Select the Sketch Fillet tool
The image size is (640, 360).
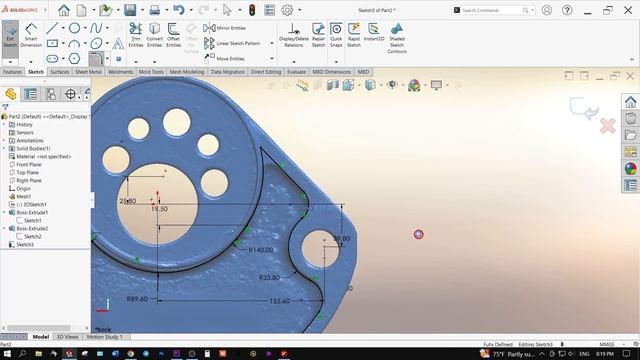(96, 59)
